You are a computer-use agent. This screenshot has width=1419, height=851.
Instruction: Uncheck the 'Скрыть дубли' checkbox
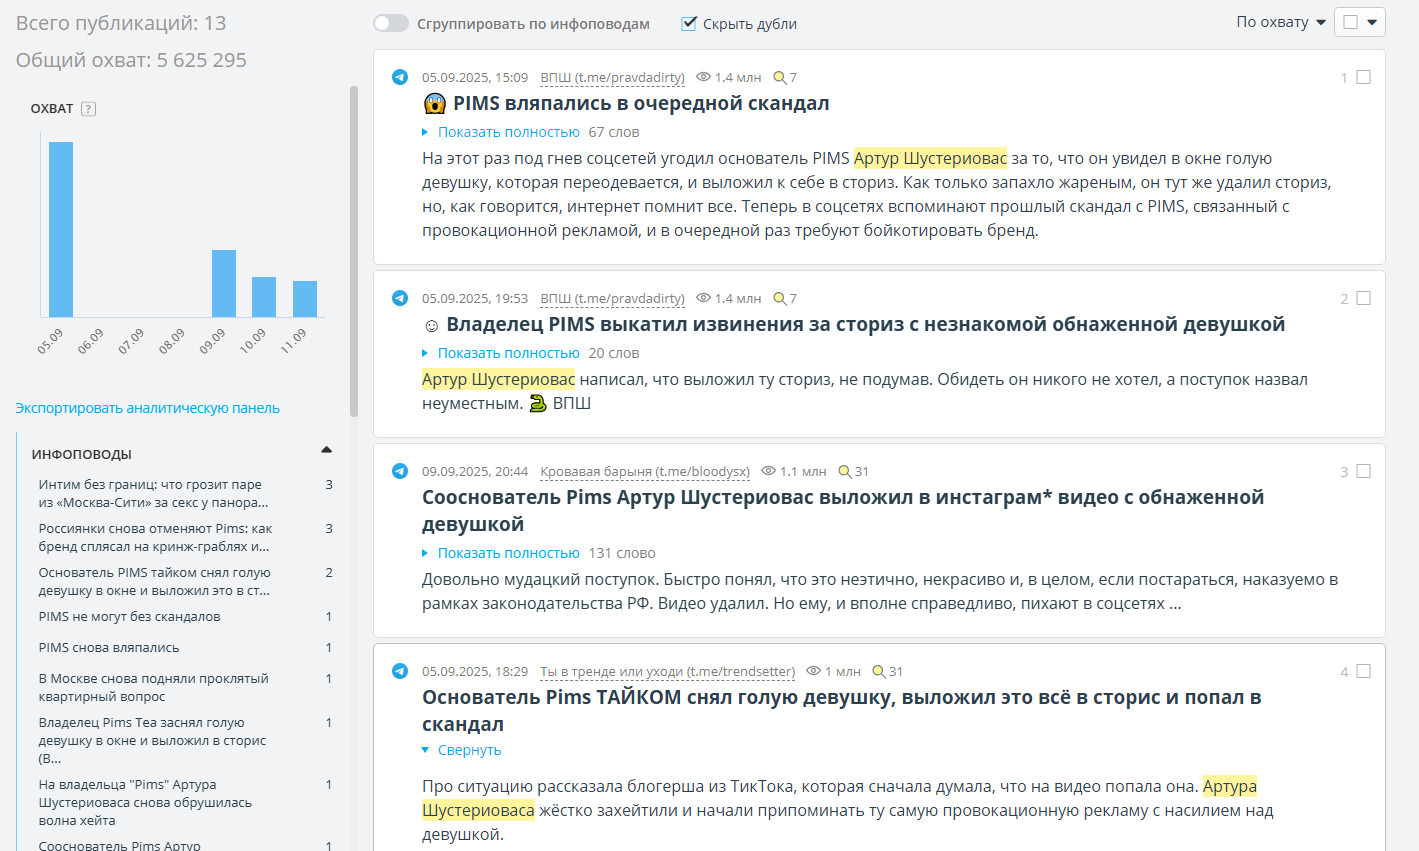point(689,23)
